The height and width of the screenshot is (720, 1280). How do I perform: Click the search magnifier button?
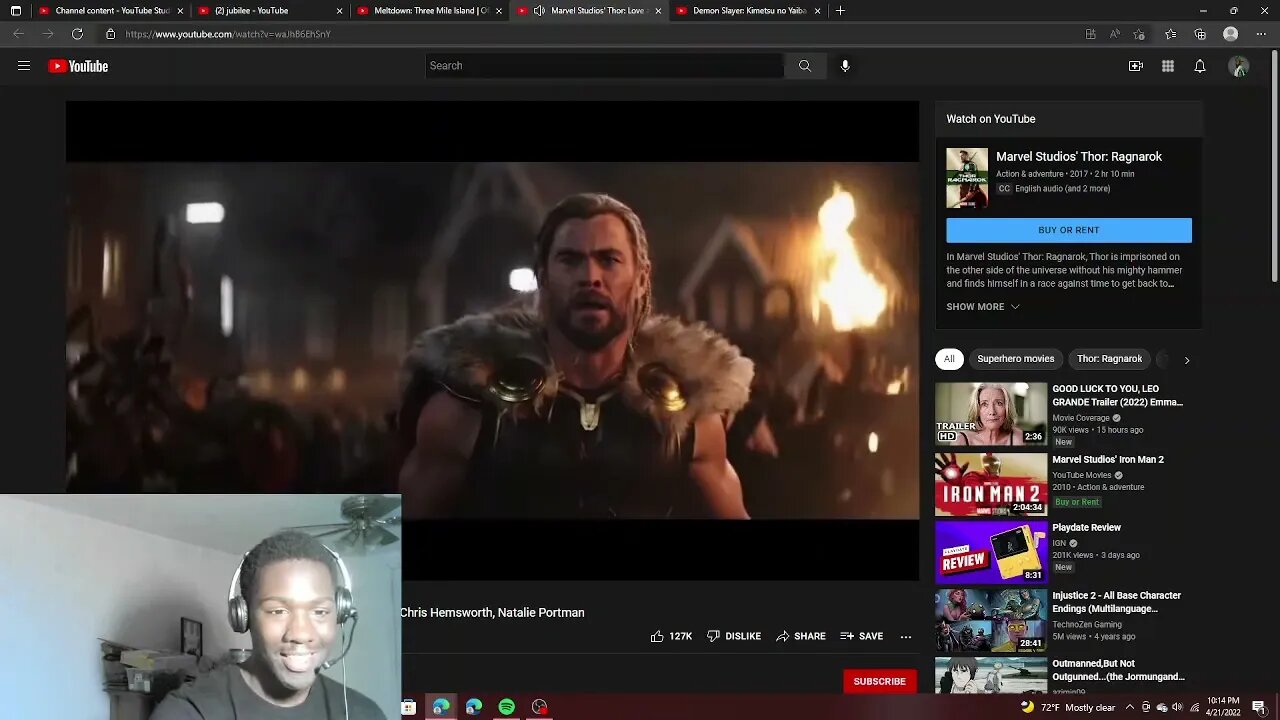tap(805, 66)
